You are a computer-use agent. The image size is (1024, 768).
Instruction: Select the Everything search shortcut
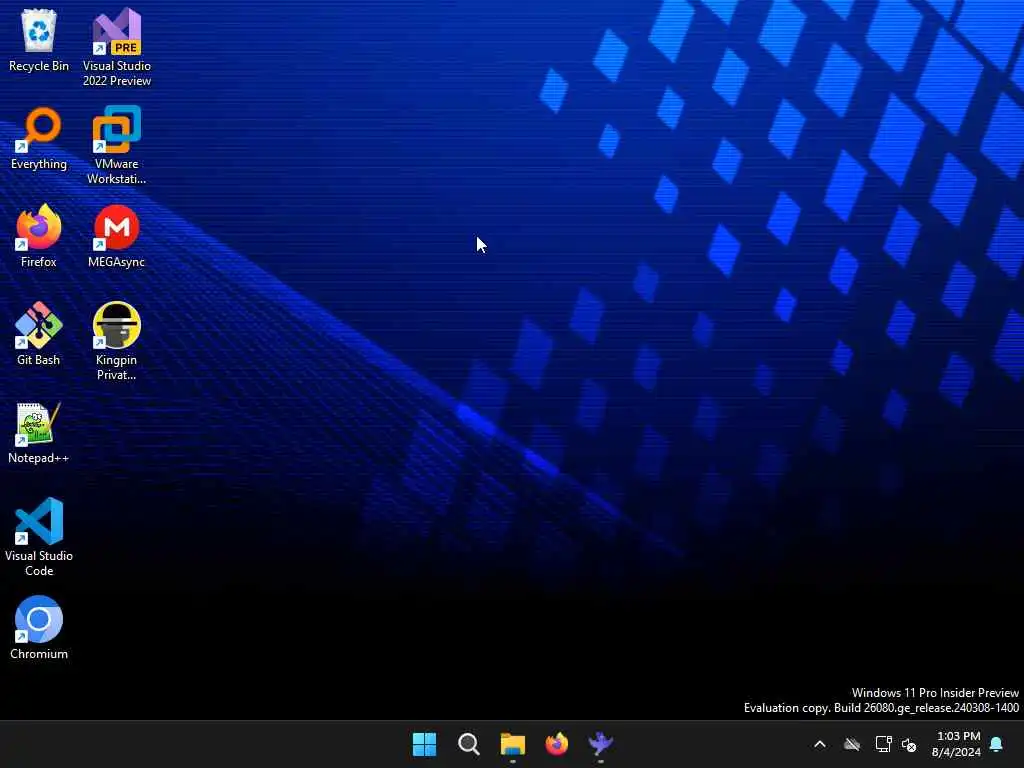39,138
